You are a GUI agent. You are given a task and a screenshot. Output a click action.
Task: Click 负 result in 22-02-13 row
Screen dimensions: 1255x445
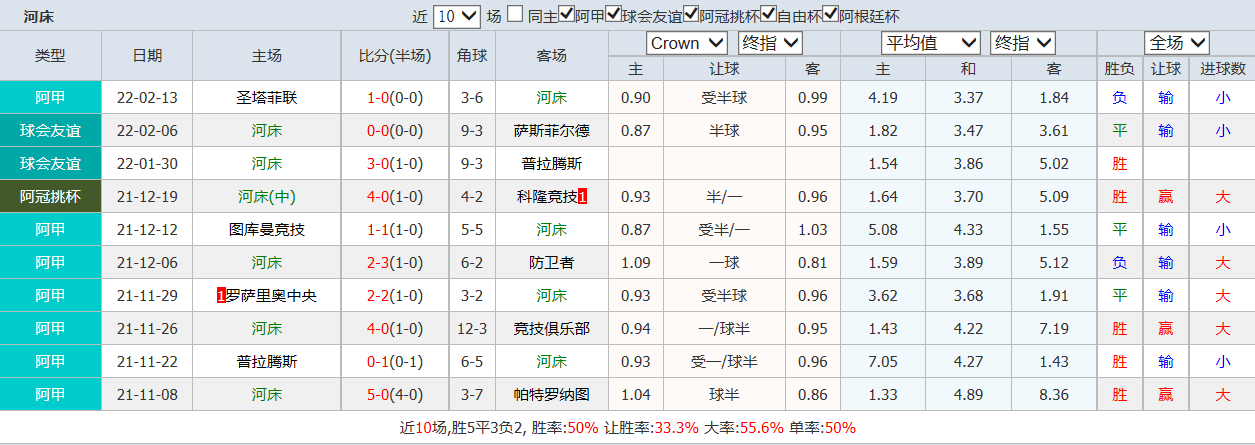1120,98
